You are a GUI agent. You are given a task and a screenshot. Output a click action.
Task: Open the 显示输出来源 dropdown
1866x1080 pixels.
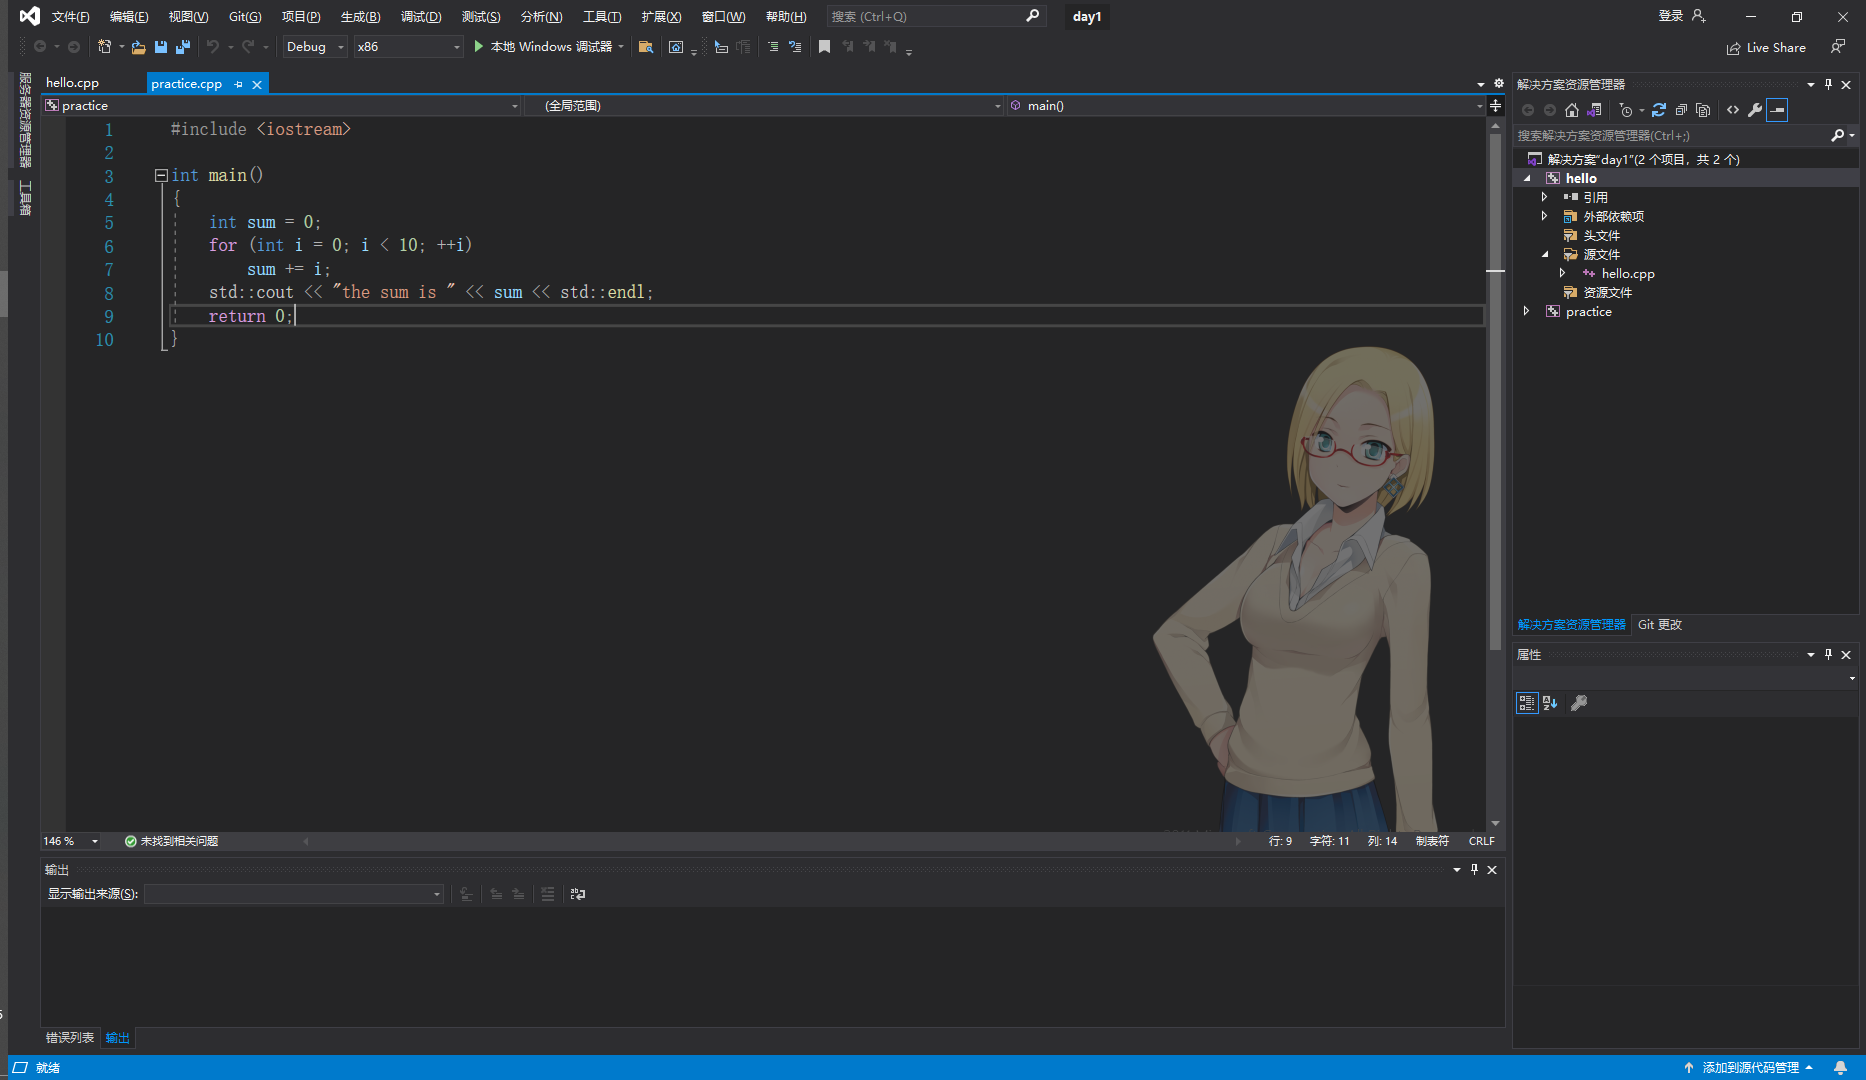[293, 894]
